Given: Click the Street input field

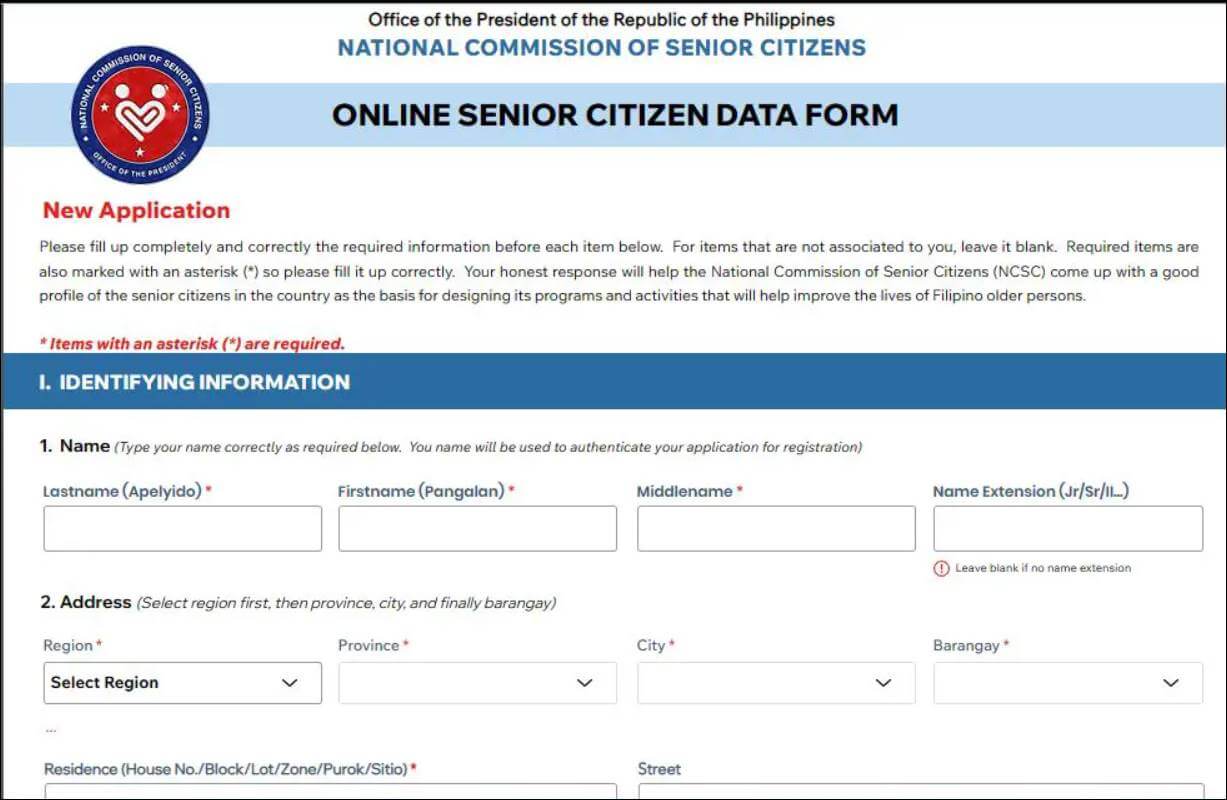Looking at the screenshot, I should 920,791.
